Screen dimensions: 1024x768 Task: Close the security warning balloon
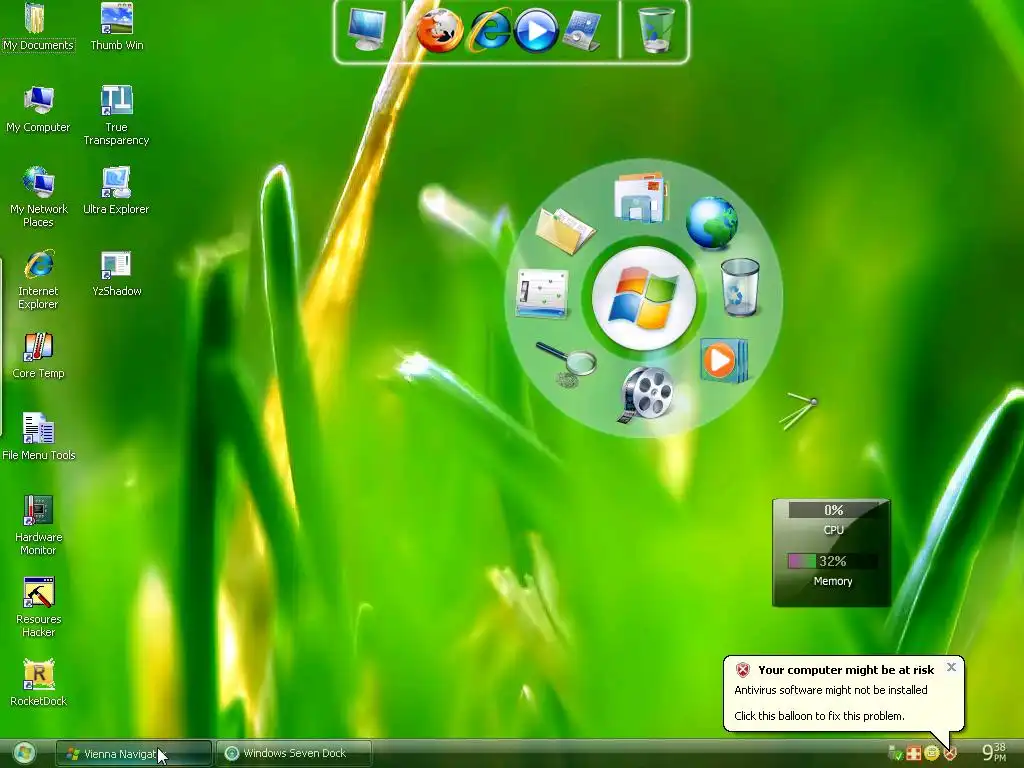click(x=952, y=667)
